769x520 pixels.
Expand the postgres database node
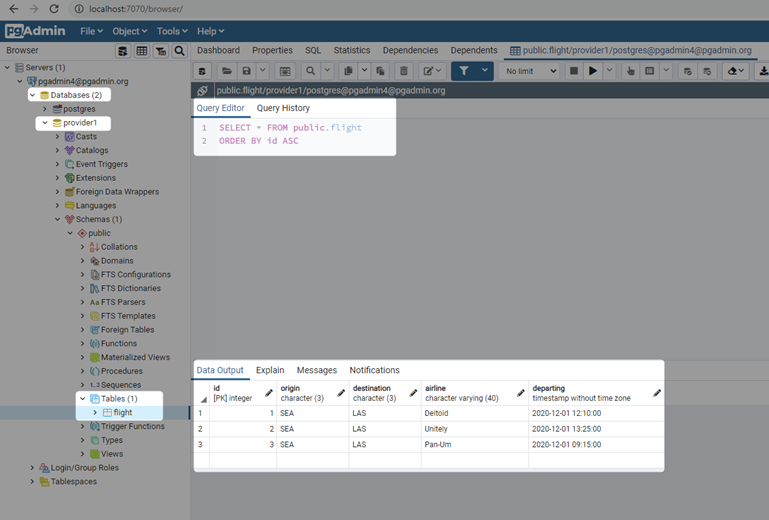45,109
